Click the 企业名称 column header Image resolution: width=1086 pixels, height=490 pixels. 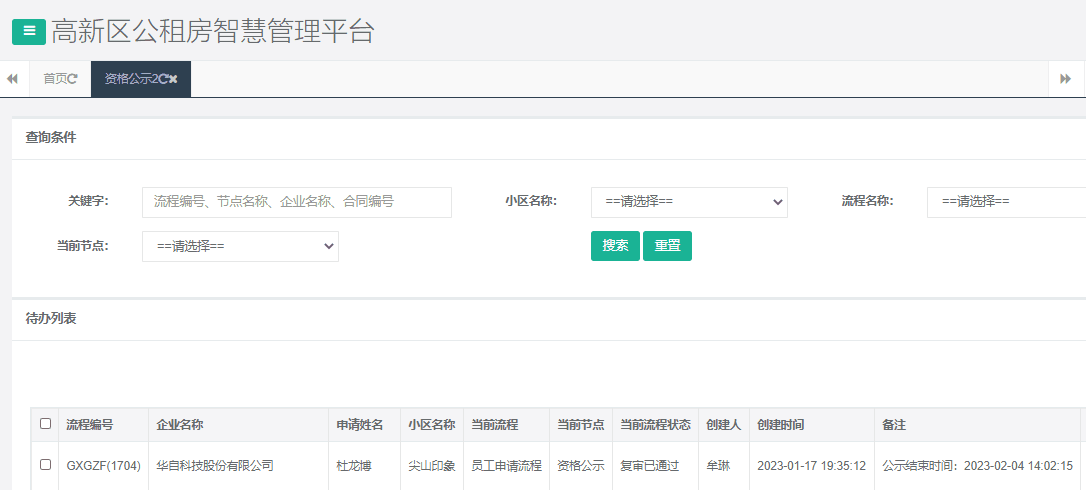(180, 425)
